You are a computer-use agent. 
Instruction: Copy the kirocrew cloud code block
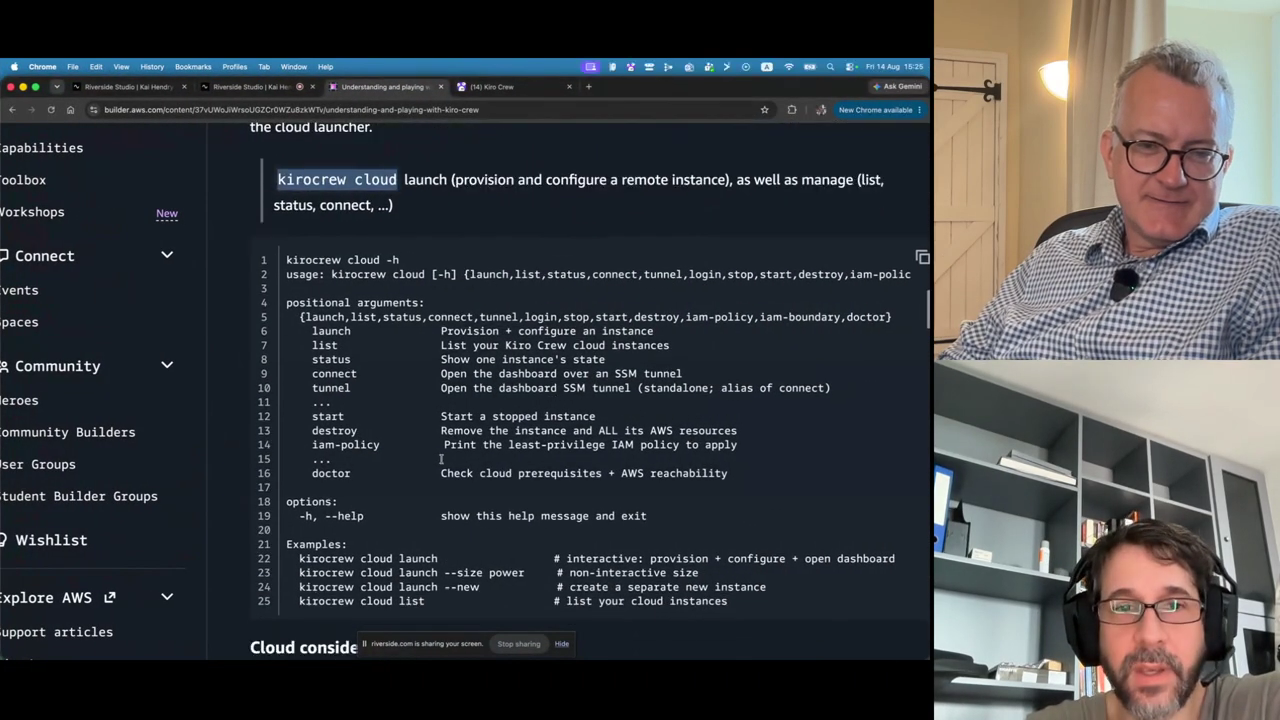click(922, 258)
